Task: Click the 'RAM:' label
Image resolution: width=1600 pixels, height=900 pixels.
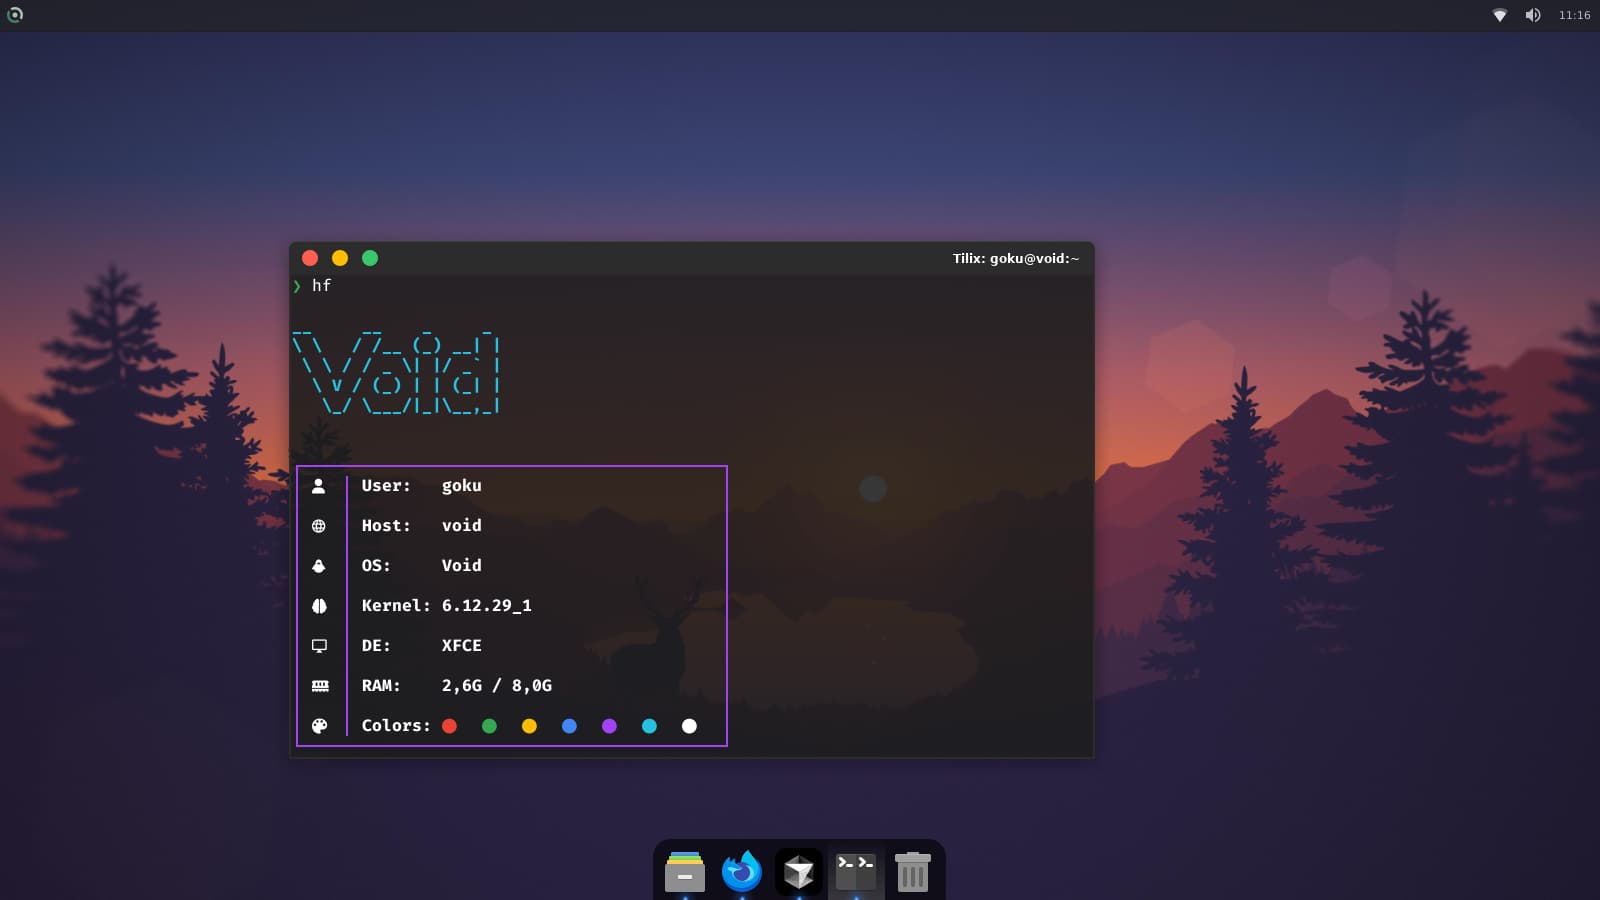Action: 381,686
